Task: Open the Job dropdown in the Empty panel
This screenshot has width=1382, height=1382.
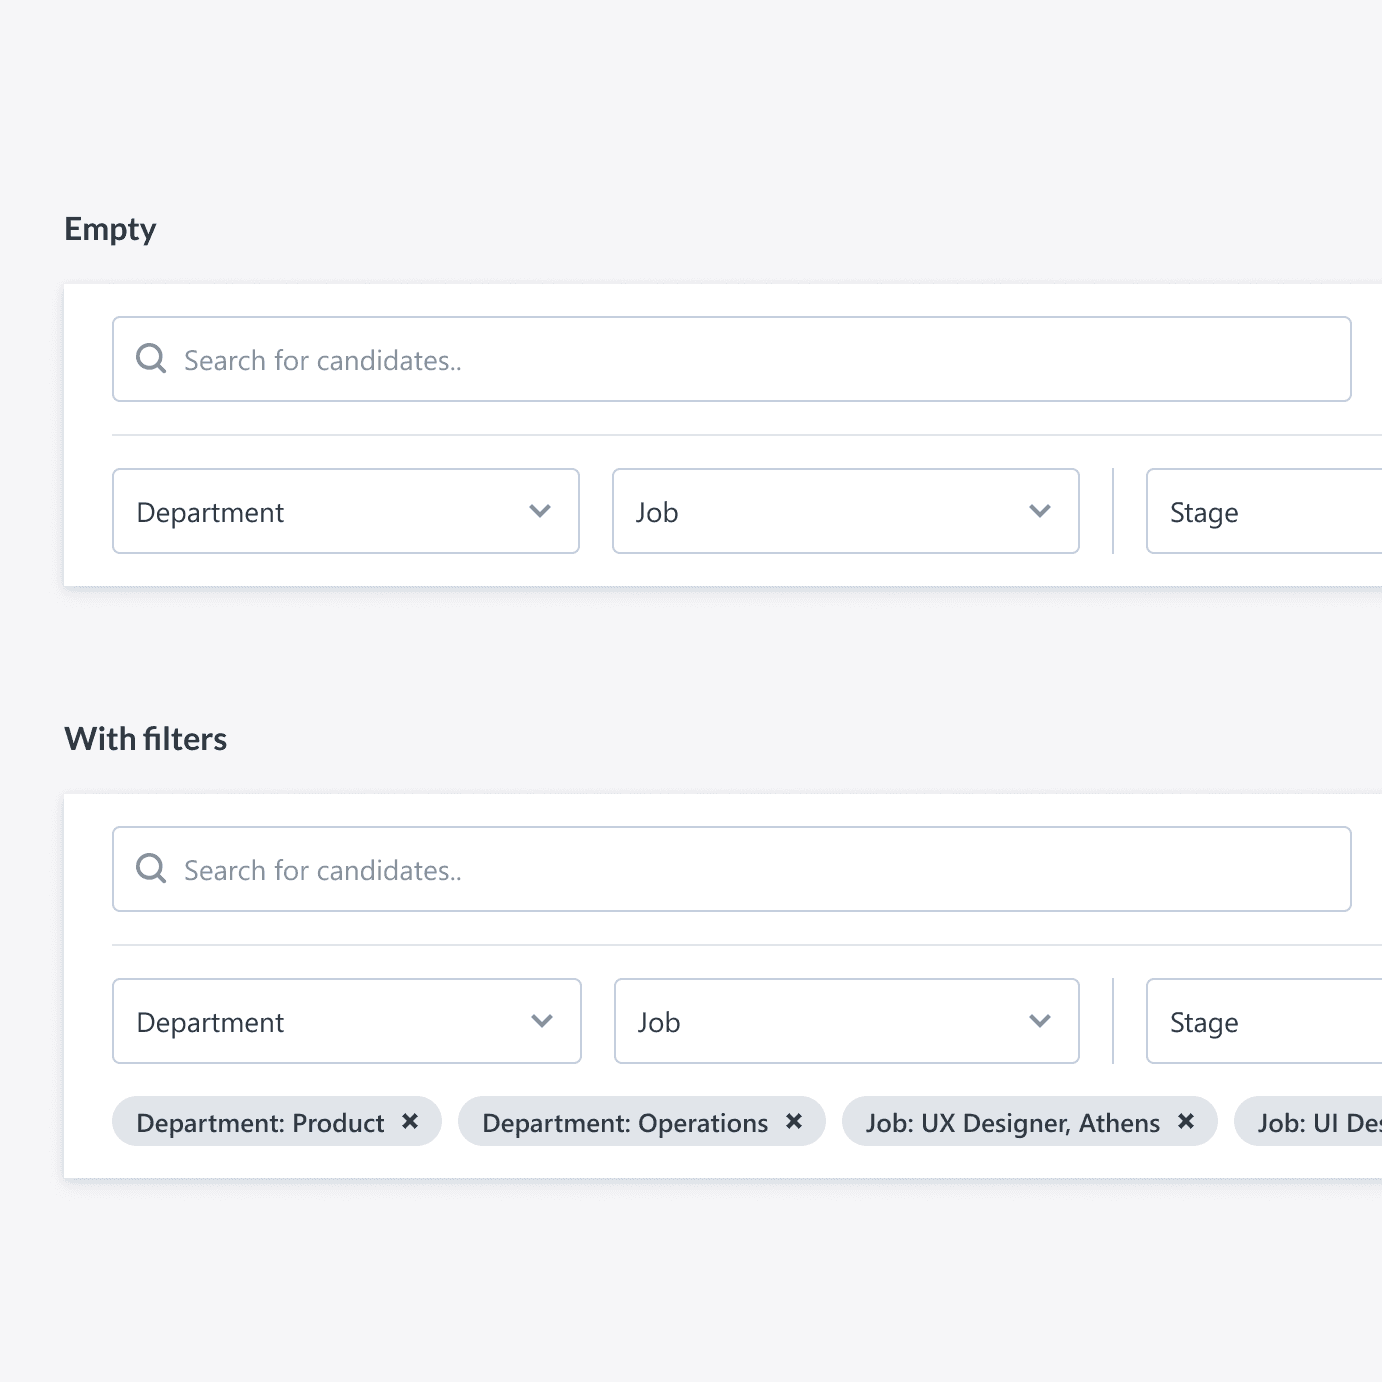Action: tap(846, 511)
